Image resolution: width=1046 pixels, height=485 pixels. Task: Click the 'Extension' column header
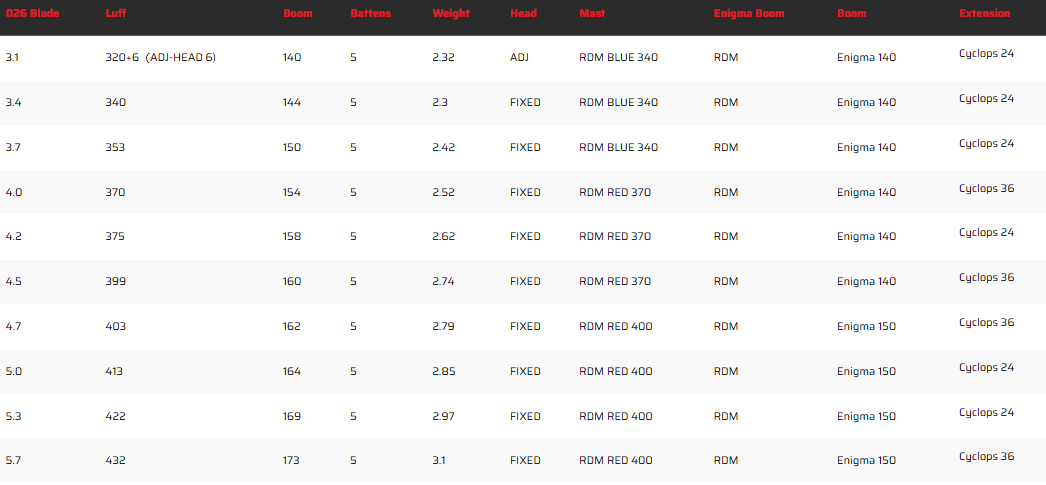pyautogui.click(x=985, y=13)
